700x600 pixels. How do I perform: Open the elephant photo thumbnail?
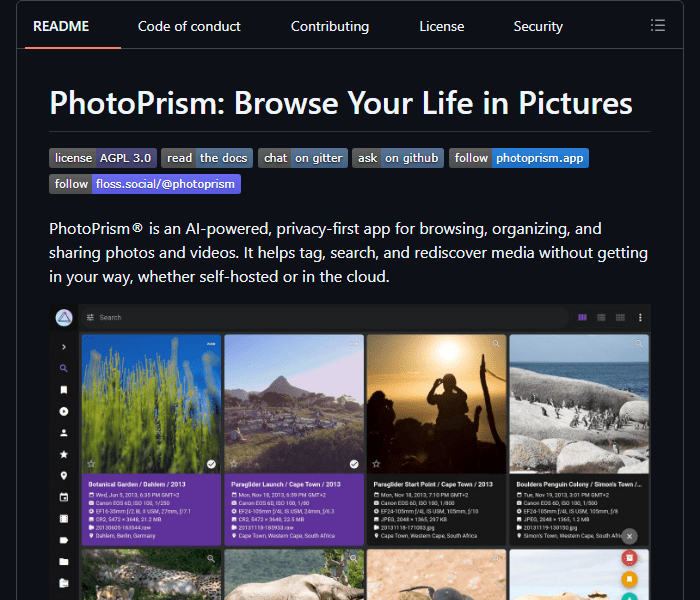tap(294, 575)
